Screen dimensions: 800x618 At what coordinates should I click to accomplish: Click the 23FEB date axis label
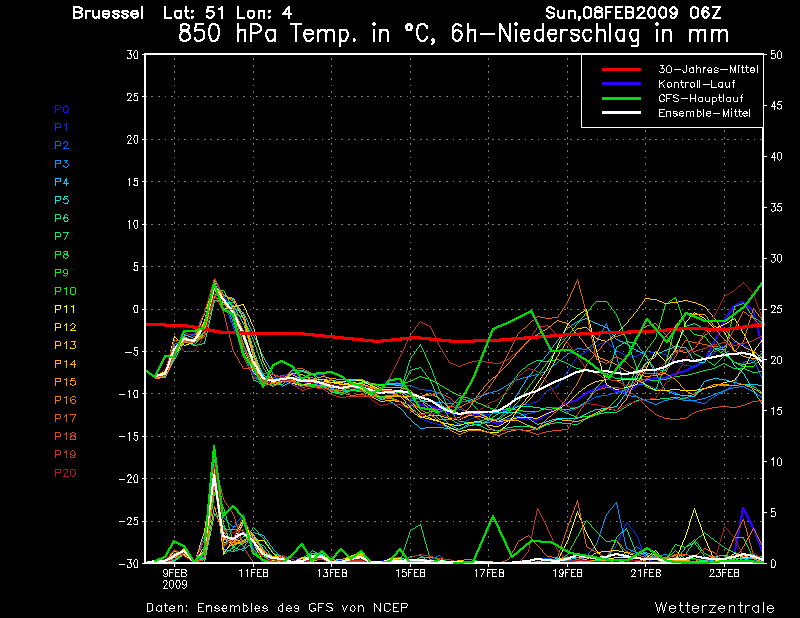[724, 573]
